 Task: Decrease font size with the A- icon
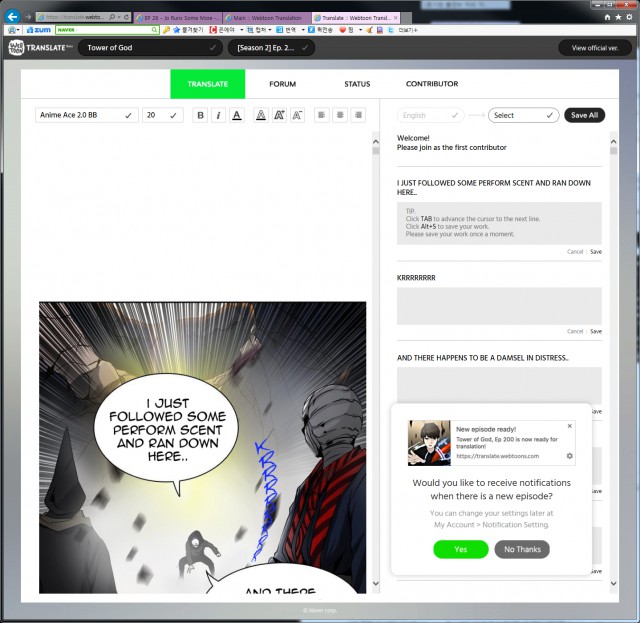tap(297, 116)
